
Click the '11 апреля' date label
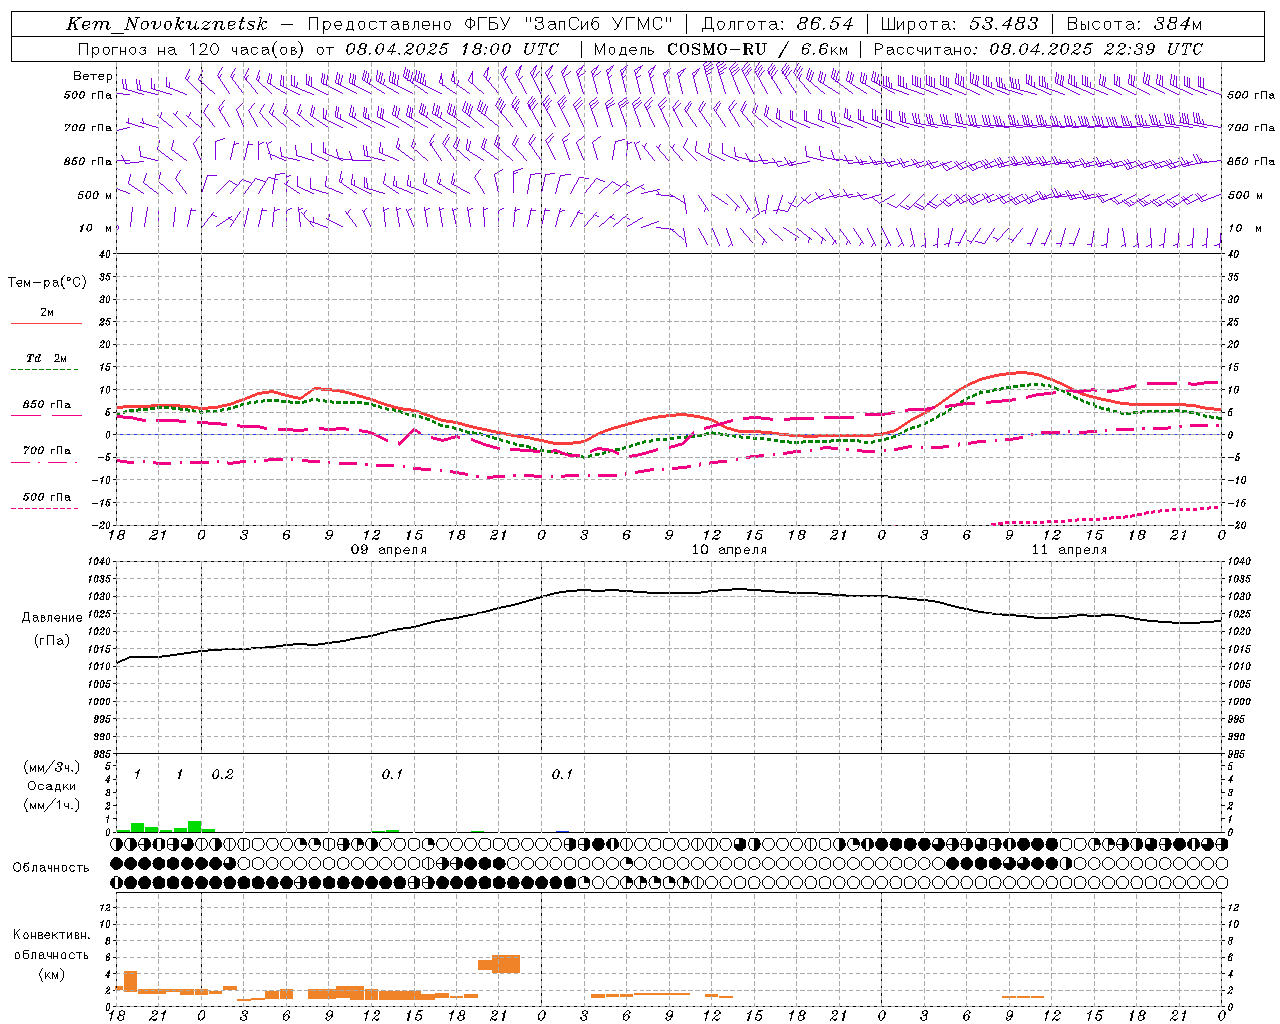[1069, 550]
